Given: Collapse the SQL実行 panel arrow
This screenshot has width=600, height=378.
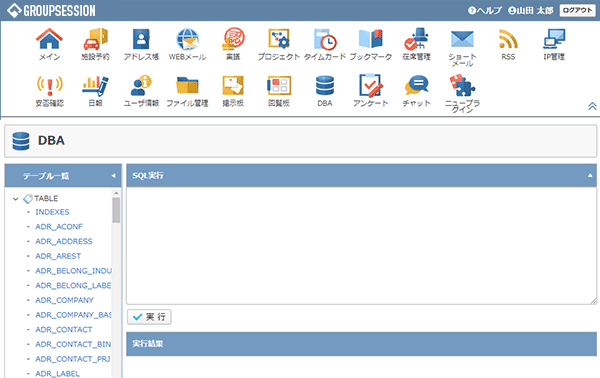Looking at the screenshot, I should (590, 175).
